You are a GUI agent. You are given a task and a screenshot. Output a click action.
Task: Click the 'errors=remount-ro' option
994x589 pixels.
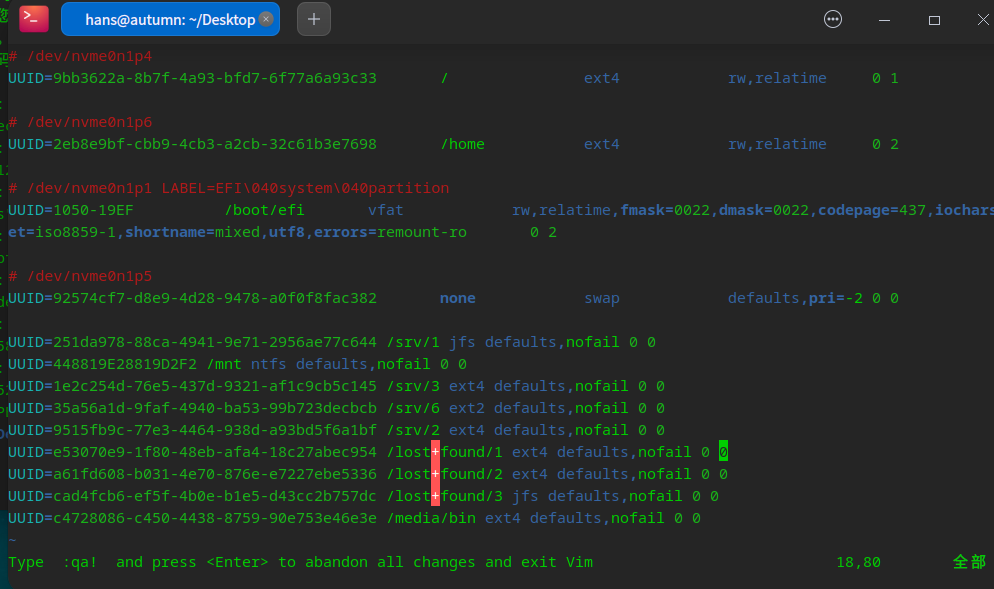coord(390,232)
